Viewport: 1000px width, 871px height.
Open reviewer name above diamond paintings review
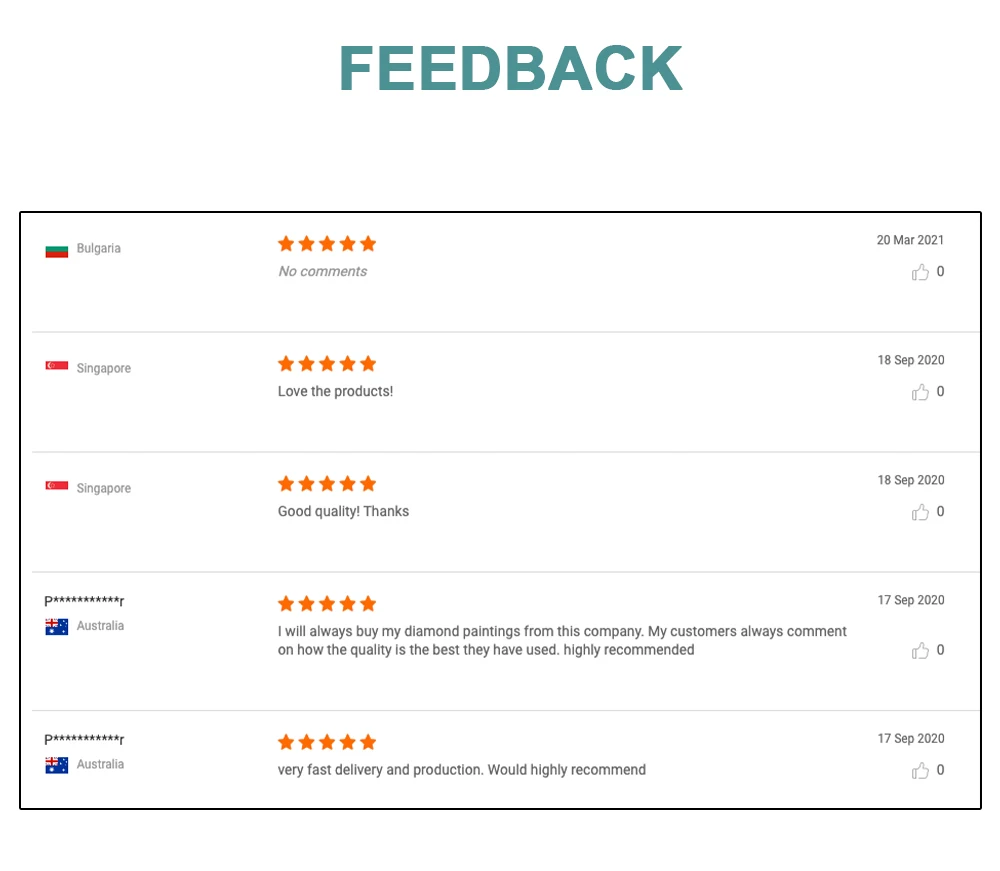pos(84,601)
